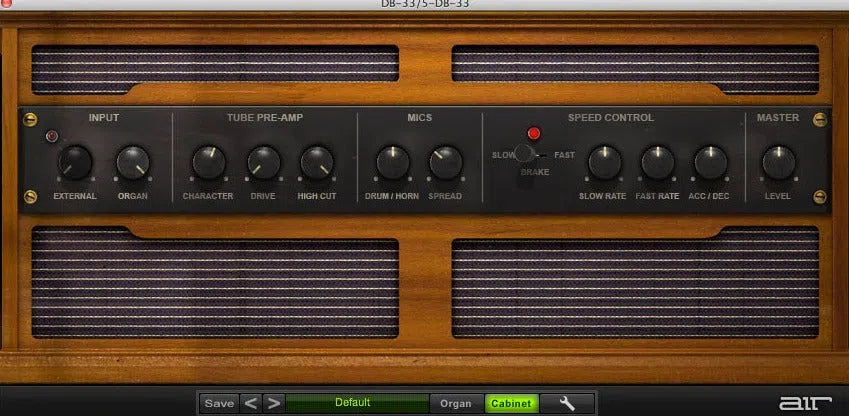
Task: Click the Drum / Horn mics knob
Action: [x=392, y=162]
